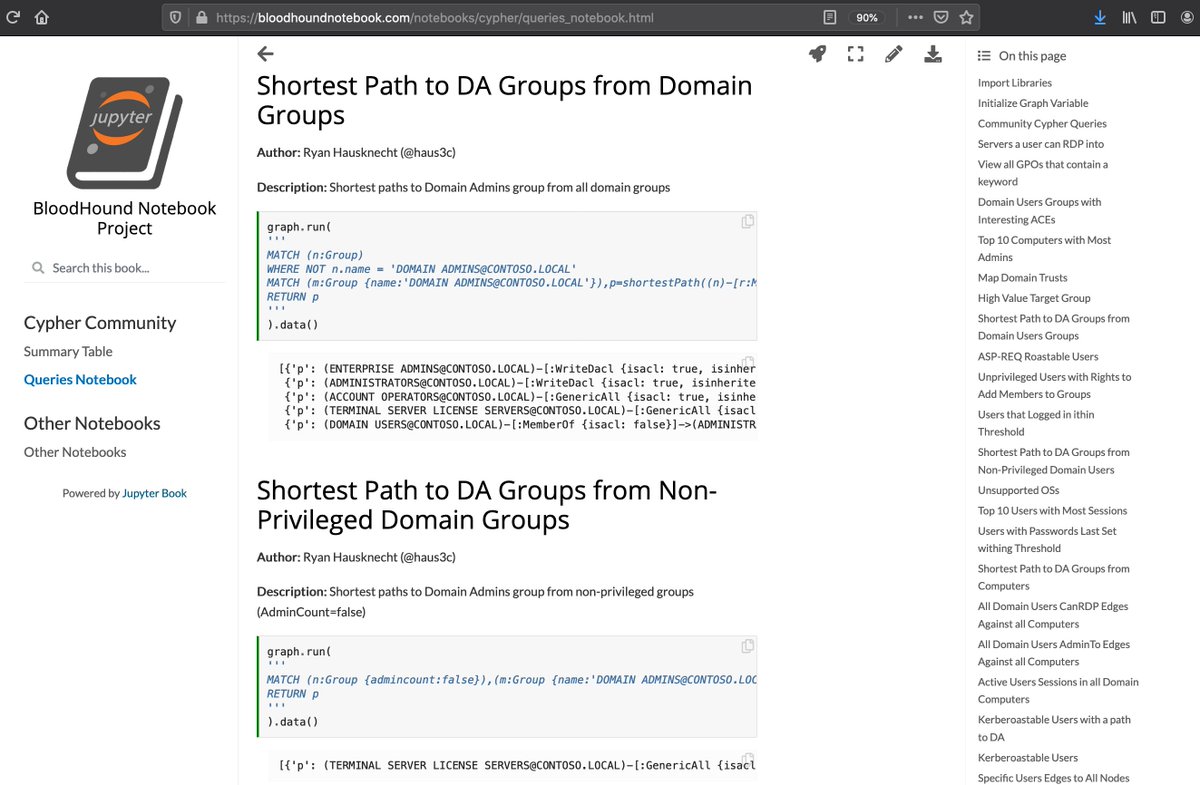Jump to Kerberoastable Users with a path to DA
The image size is (1200, 785).
(1054, 728)
